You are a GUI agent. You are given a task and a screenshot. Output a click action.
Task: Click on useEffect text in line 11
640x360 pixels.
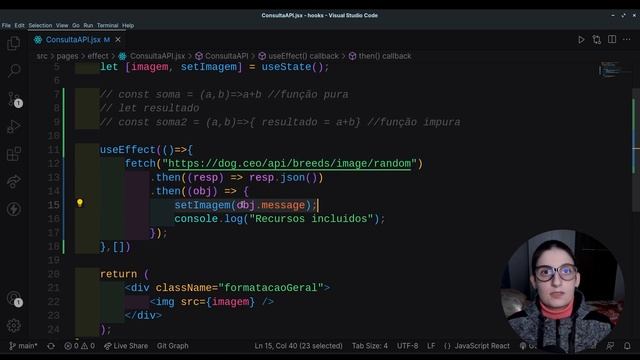(128, 150)
